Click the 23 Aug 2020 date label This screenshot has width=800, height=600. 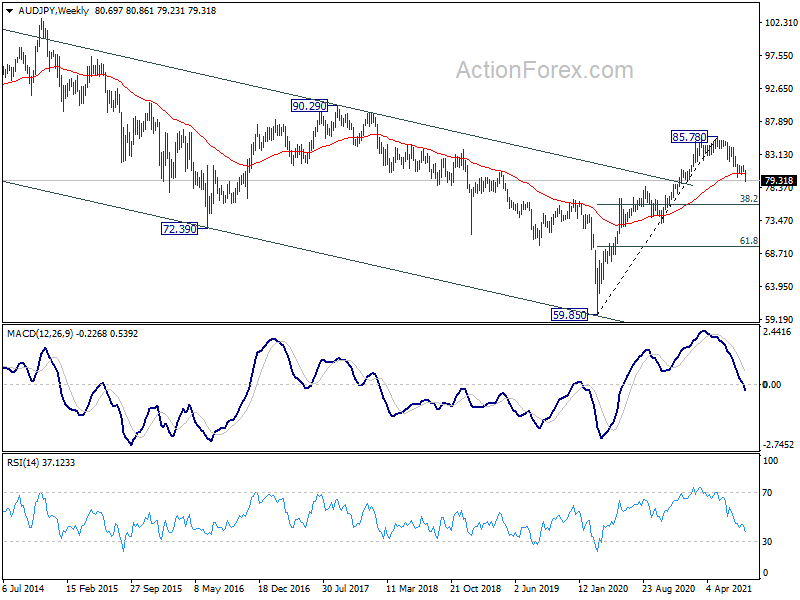point(668,589)
